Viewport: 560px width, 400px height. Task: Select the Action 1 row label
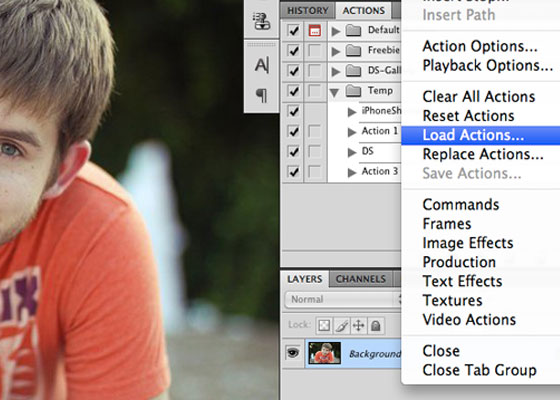coord(380,131)
